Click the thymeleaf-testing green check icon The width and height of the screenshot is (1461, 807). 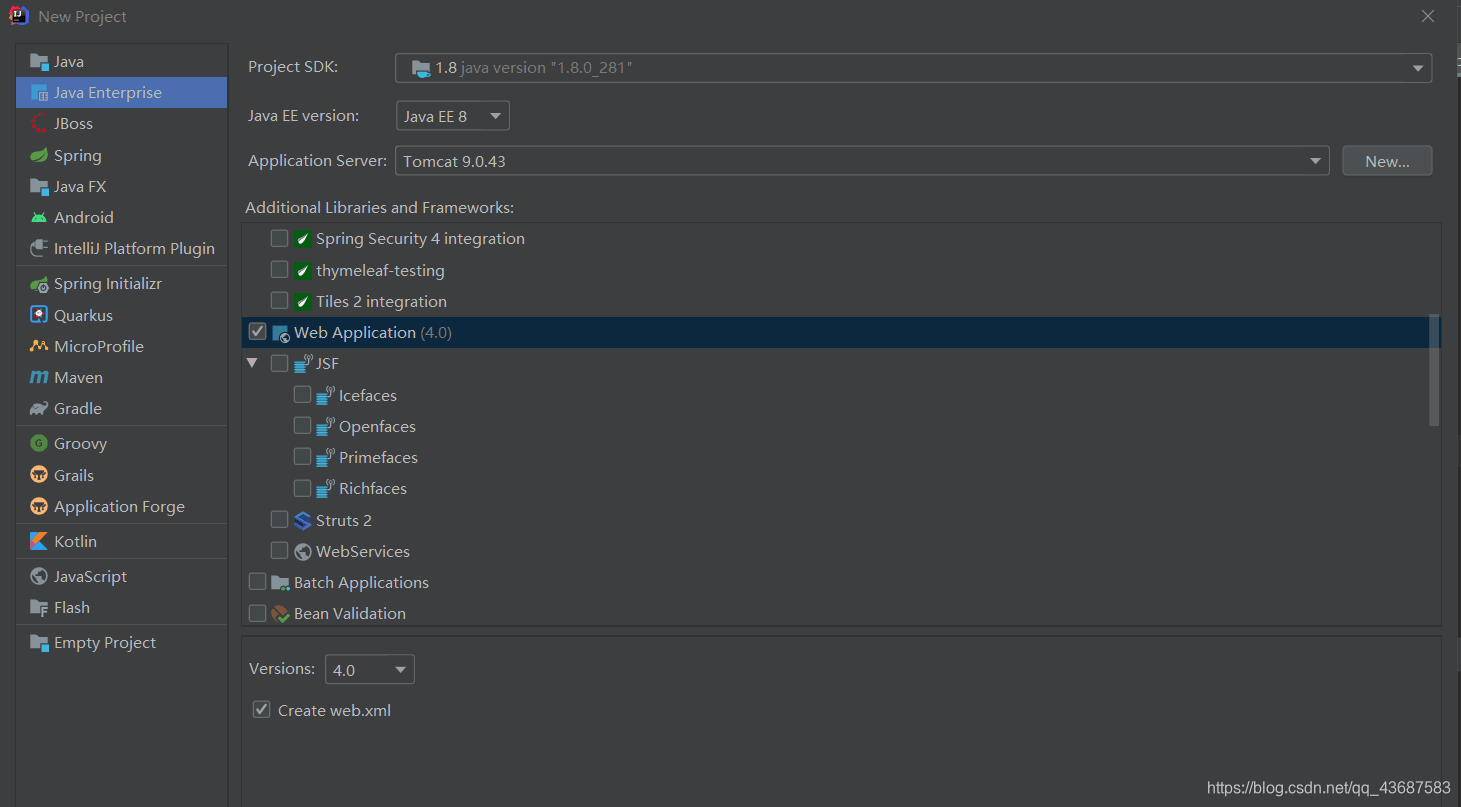303,270
